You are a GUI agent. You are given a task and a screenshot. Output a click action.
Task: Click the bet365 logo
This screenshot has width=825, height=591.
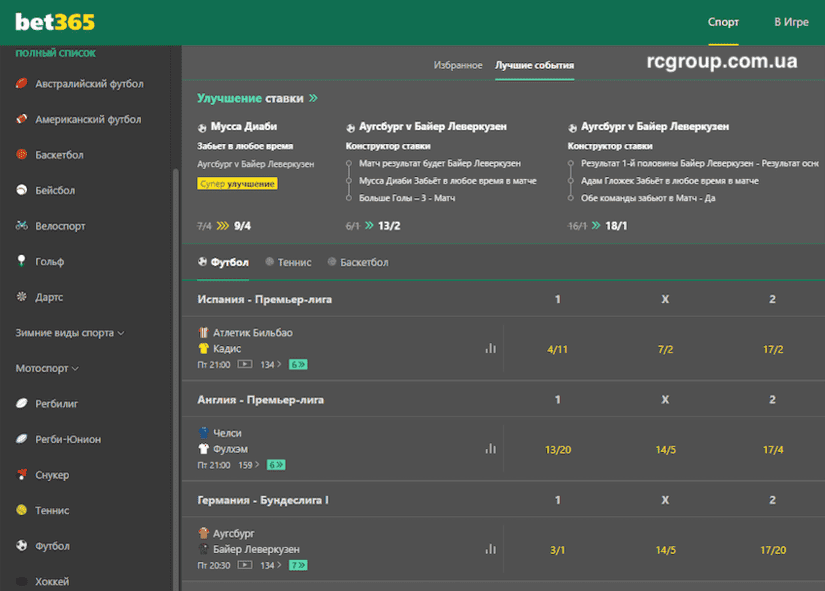click(55, 22)
